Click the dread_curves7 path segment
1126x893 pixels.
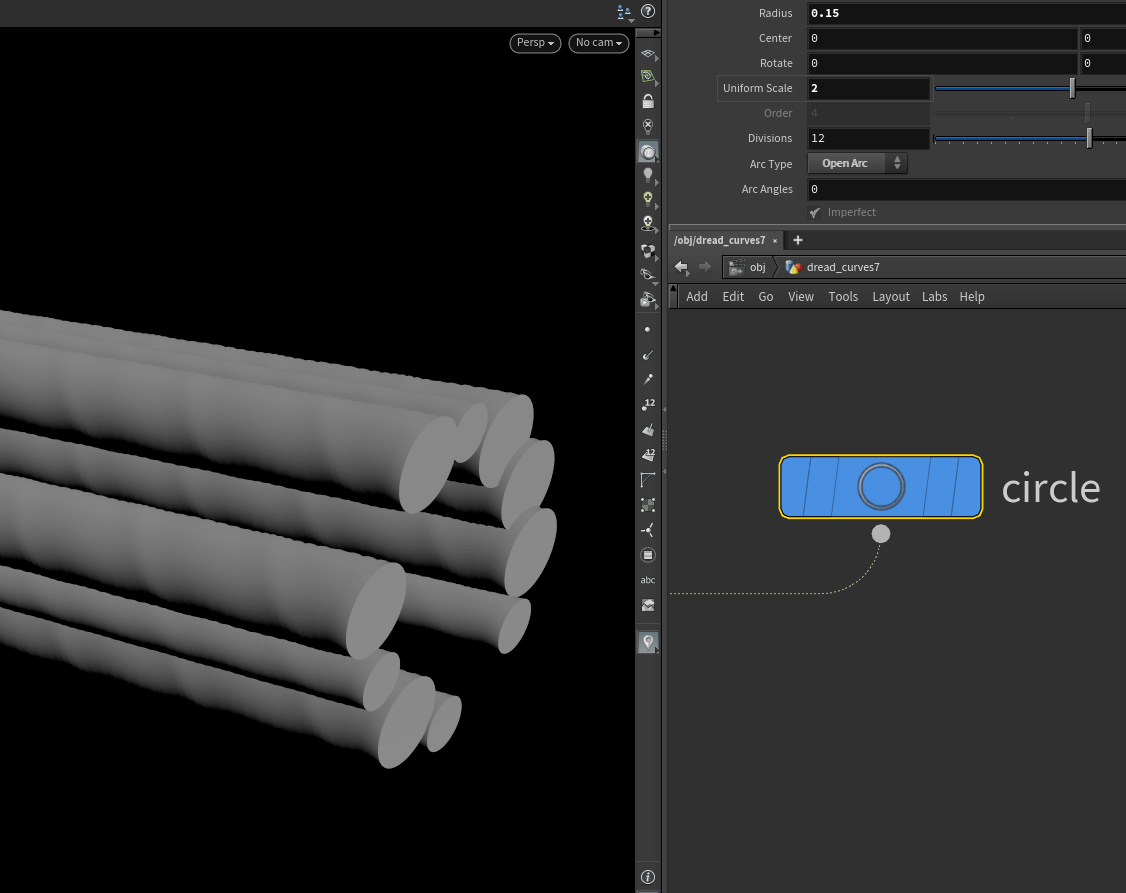833,267
